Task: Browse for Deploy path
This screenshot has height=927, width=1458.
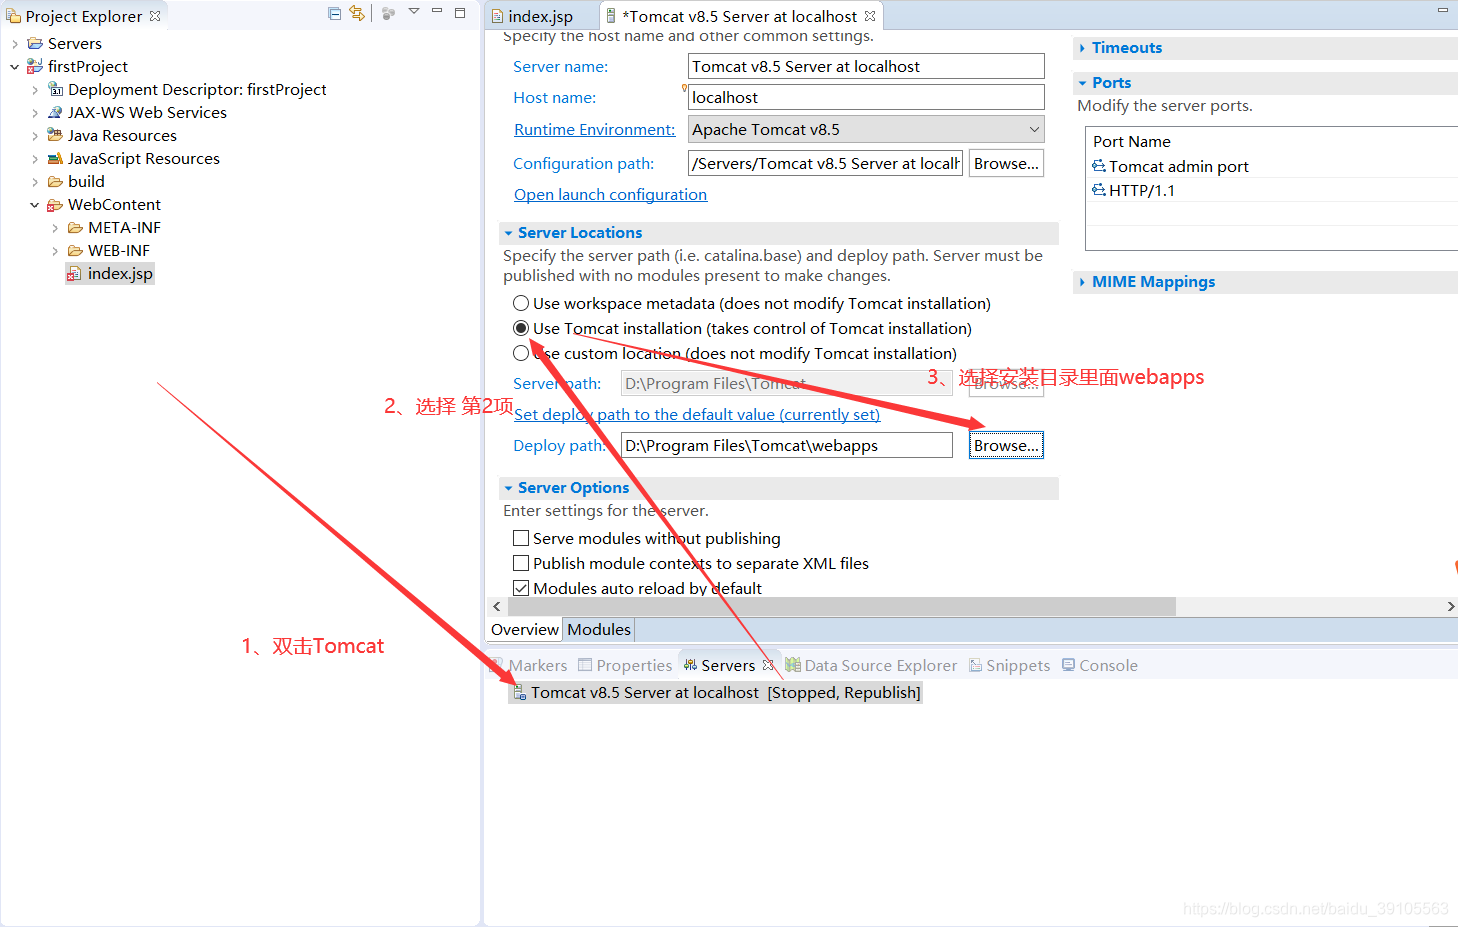Action: [x=1006, y=445]
